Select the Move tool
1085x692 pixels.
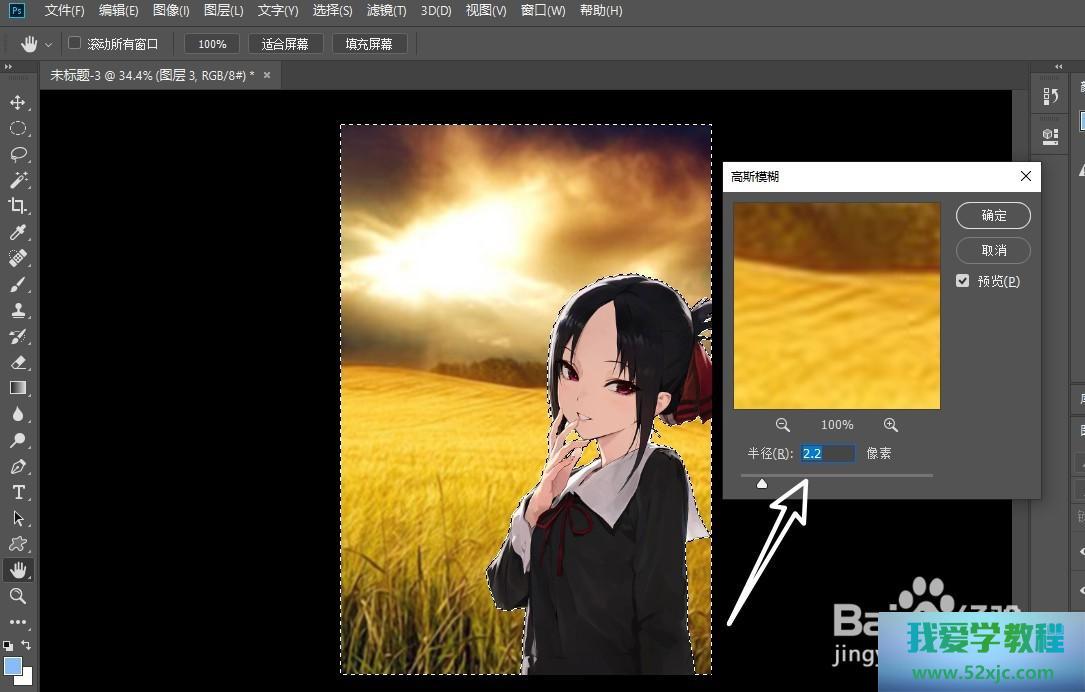pos(17,102)
